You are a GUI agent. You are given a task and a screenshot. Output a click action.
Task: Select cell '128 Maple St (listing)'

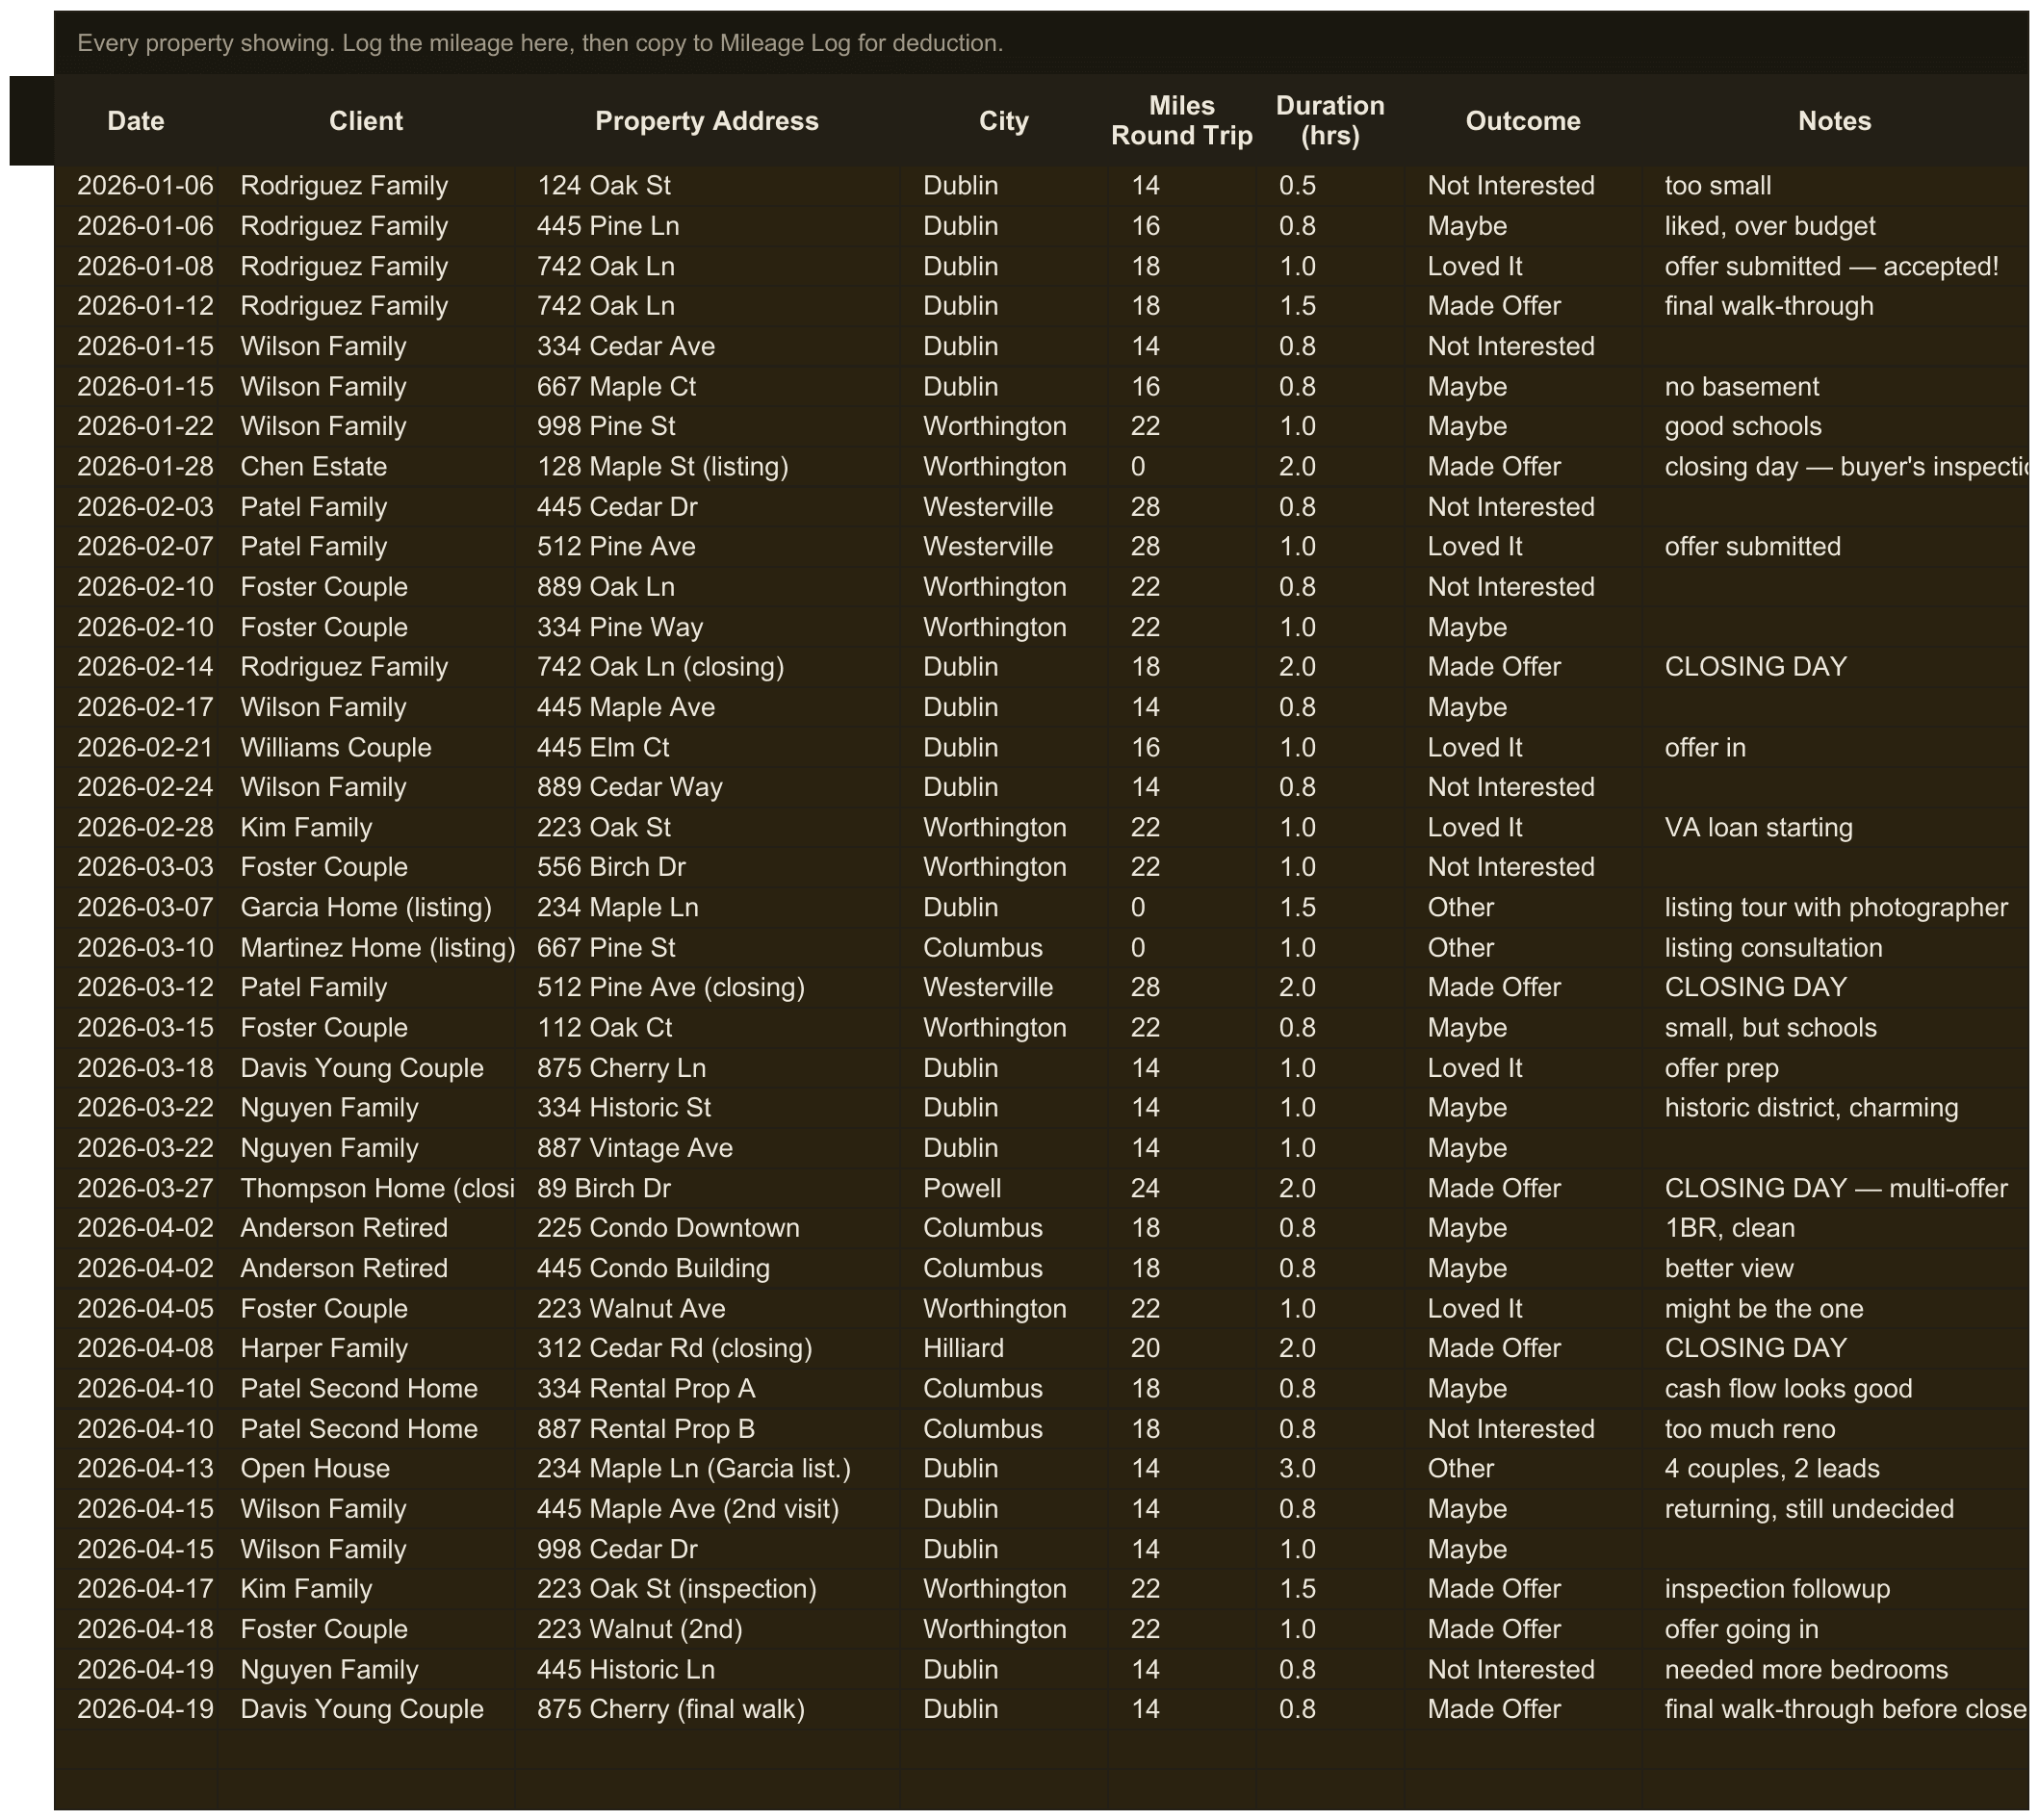point(707,467)
